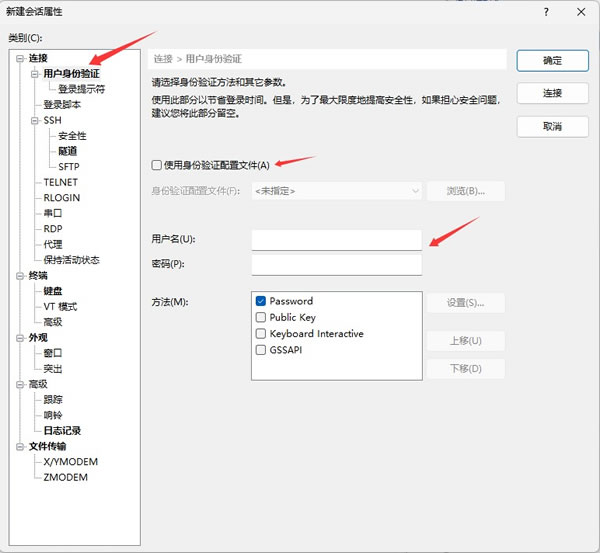The height and width of the screenshot is (553, 600).
Task: Collapse the 文件传输 tree node
Action: coord(19,446)
